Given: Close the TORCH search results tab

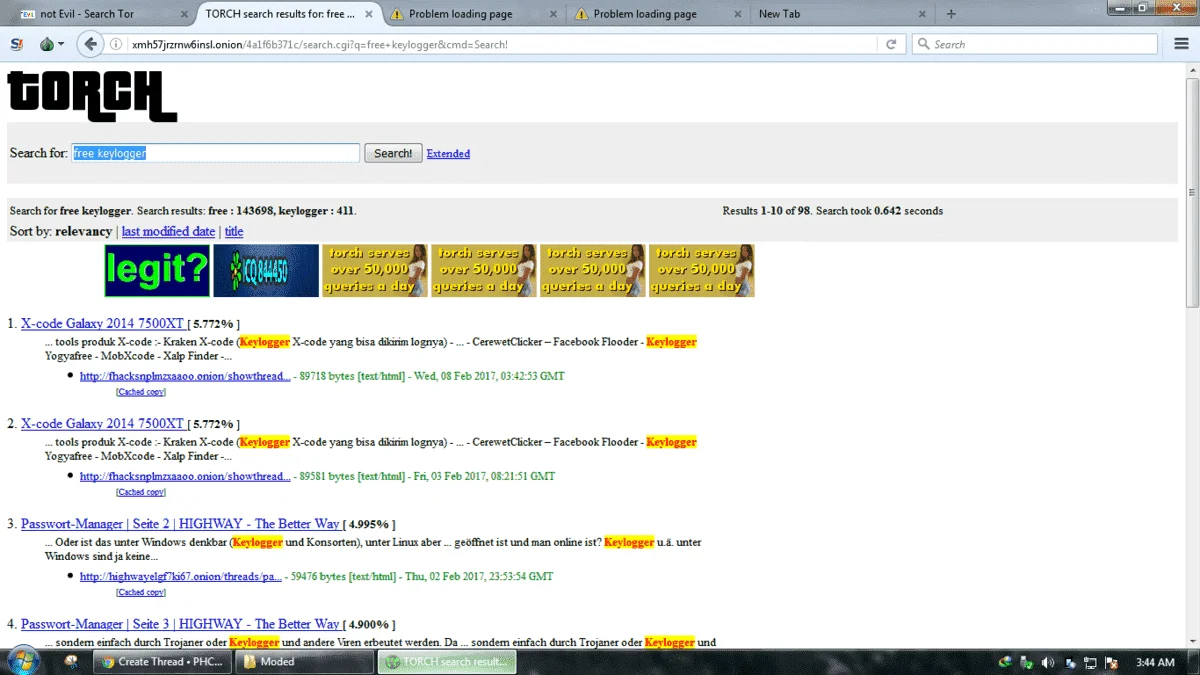Looking at the screenshot, I should click(371, 14).
